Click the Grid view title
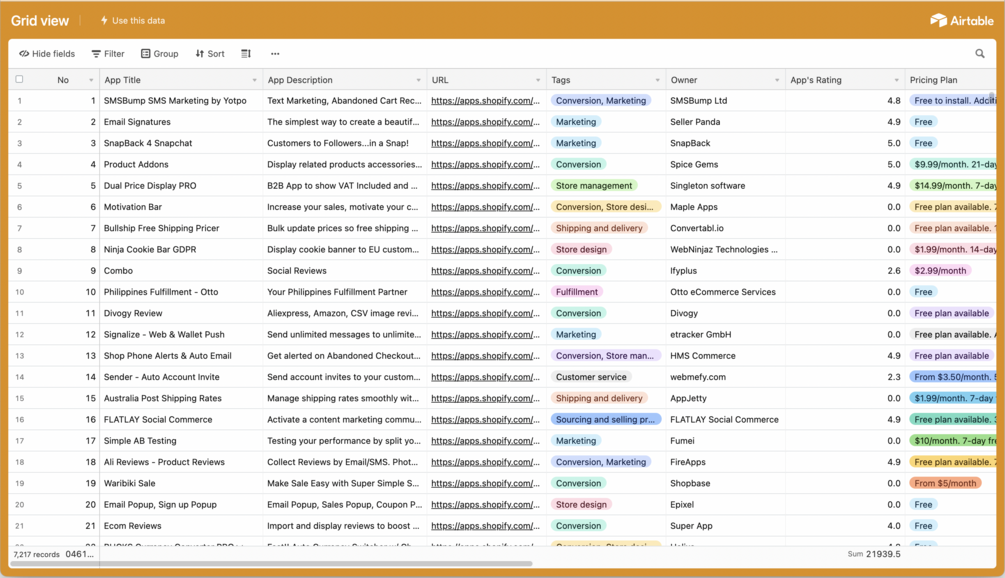 point(40,21)
